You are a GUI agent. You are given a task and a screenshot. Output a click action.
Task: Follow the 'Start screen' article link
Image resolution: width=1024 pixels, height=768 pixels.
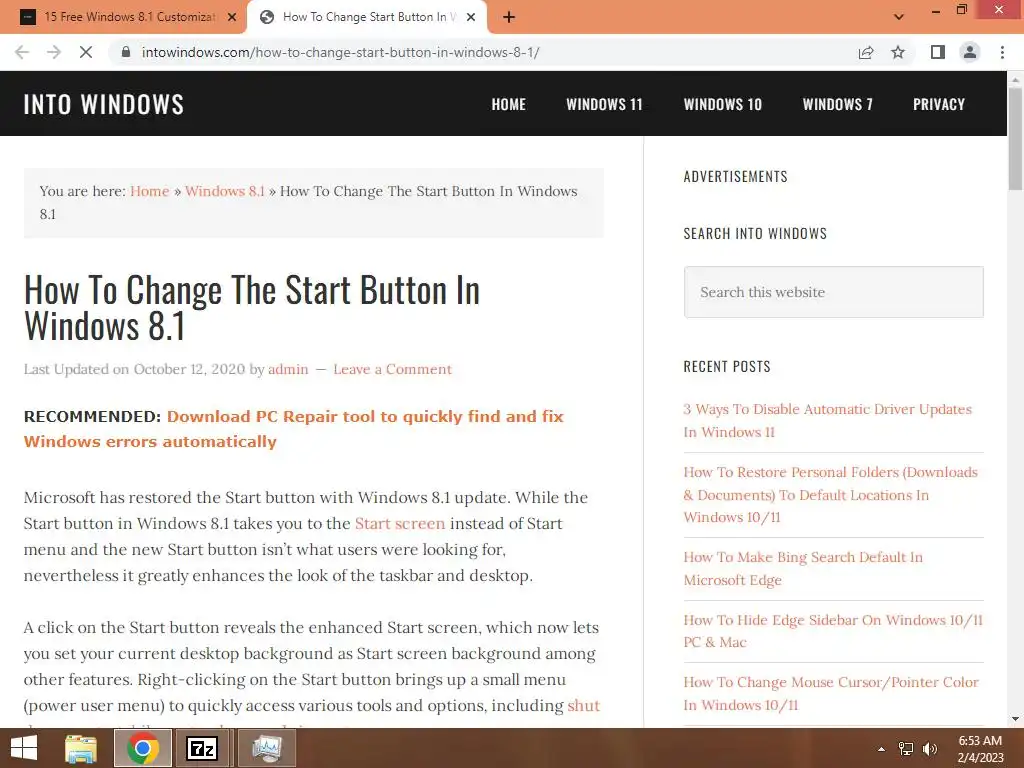tap(400, 524)
